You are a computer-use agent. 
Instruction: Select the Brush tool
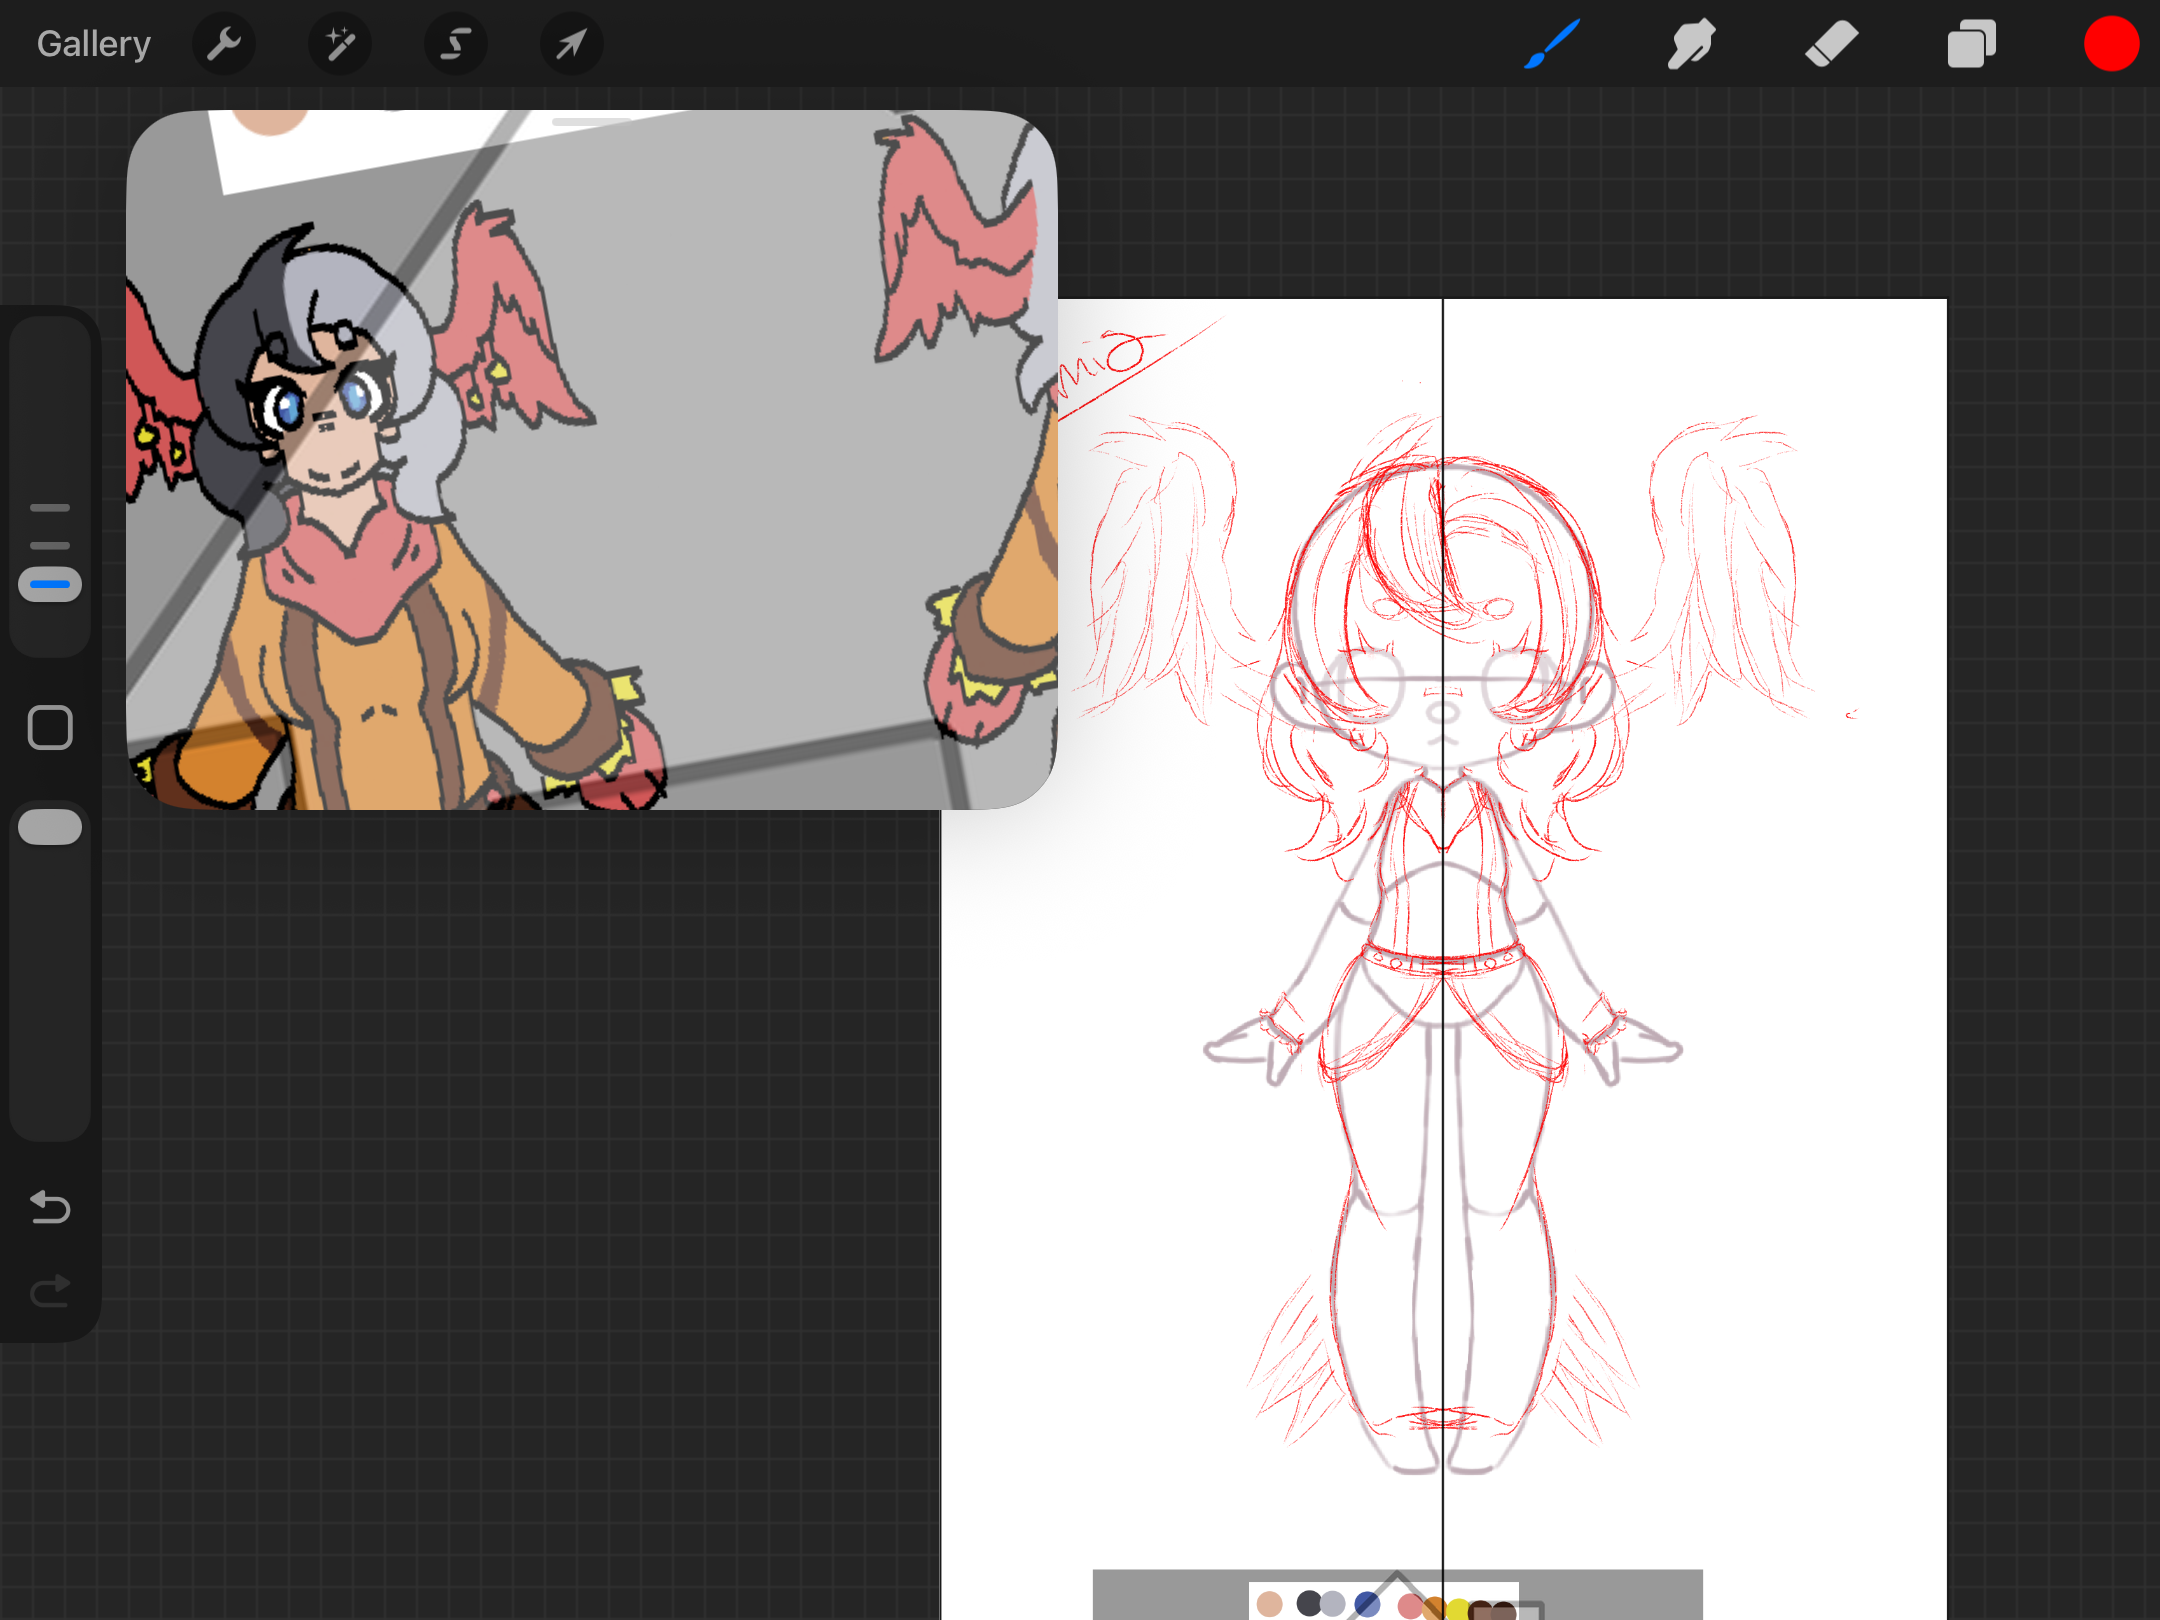pyautogui.click(x=1551, y=44)
